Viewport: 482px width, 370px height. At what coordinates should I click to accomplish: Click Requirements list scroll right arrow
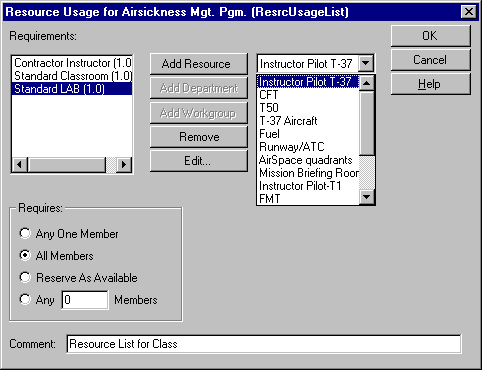(x=124, y=165)
